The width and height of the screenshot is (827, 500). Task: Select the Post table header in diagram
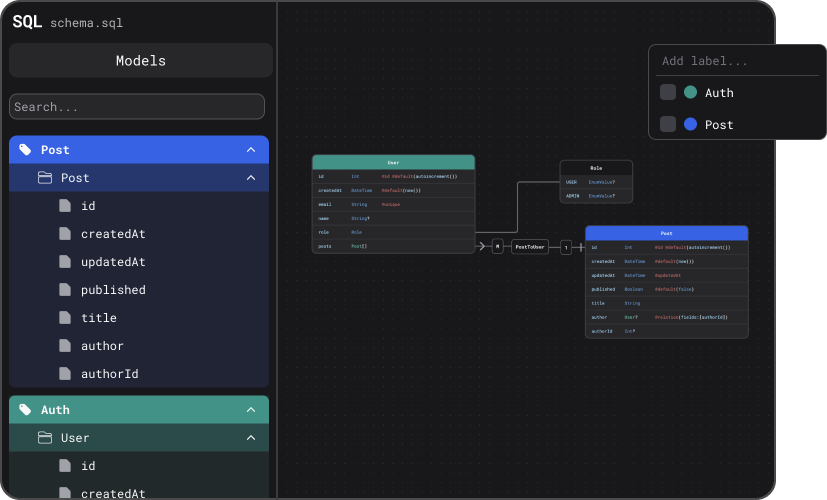[x=667, y=233]
